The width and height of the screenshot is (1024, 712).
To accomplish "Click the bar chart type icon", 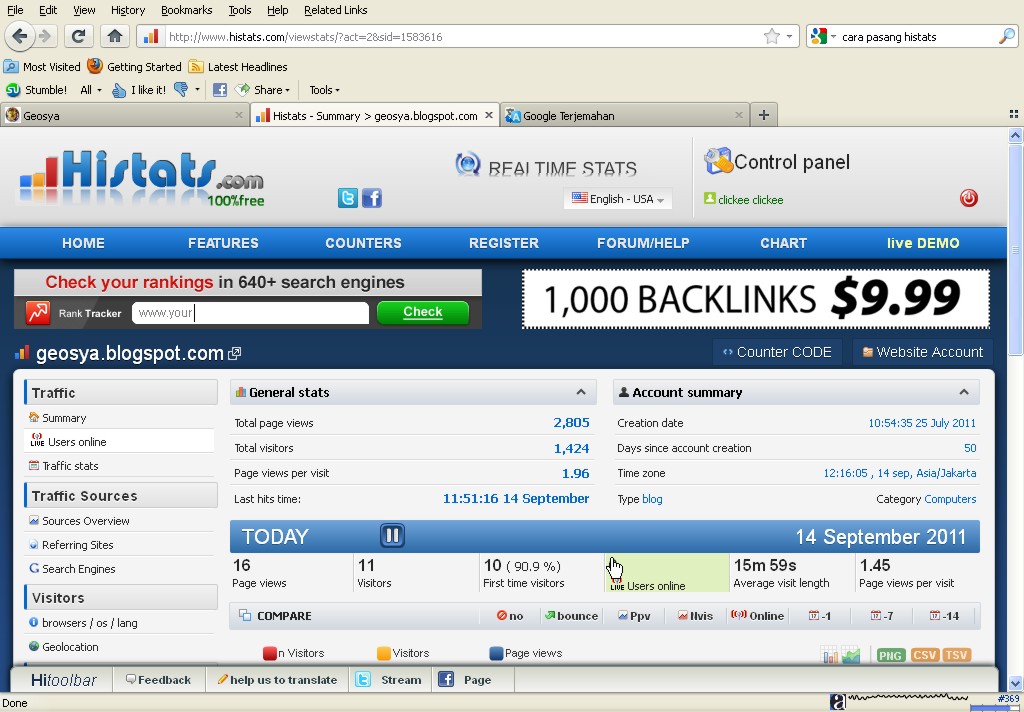I will click(829, 655).
